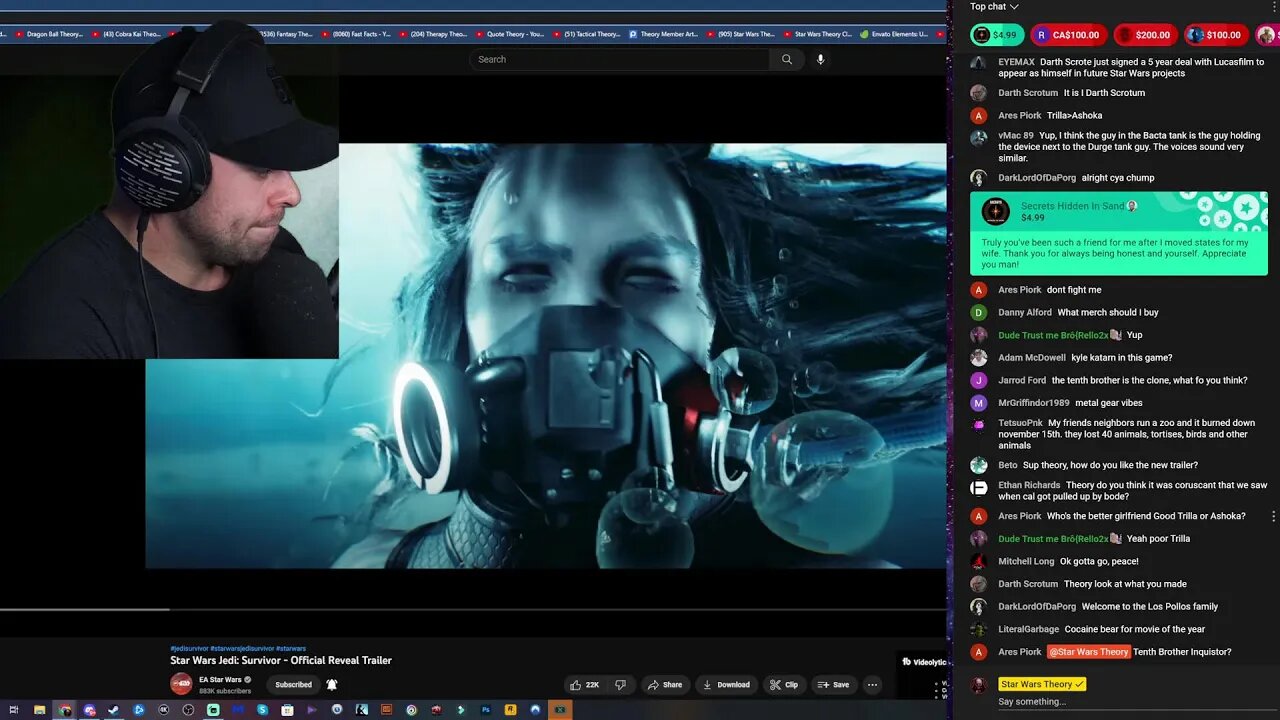Open Windows Task View icon
Image resolution: width=1280 pixels, height=720 pixels.
click(x=14, y=710)
